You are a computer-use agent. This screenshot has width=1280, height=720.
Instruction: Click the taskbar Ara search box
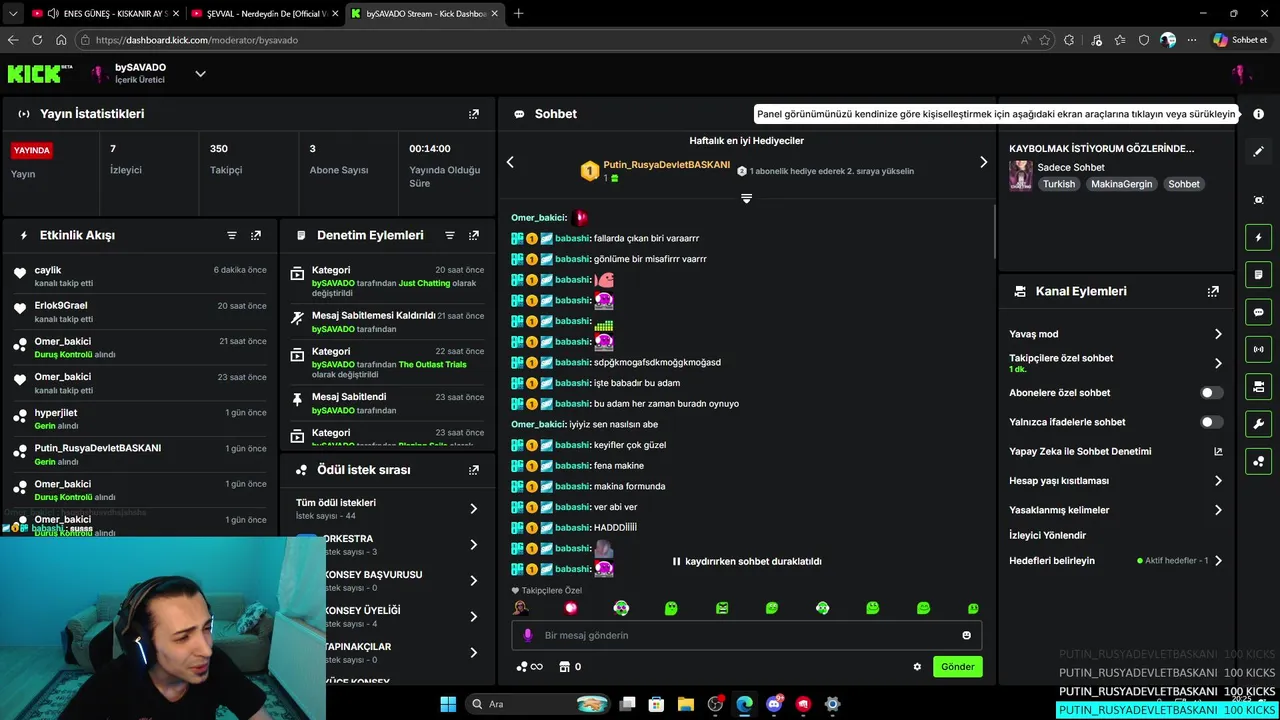540,704
